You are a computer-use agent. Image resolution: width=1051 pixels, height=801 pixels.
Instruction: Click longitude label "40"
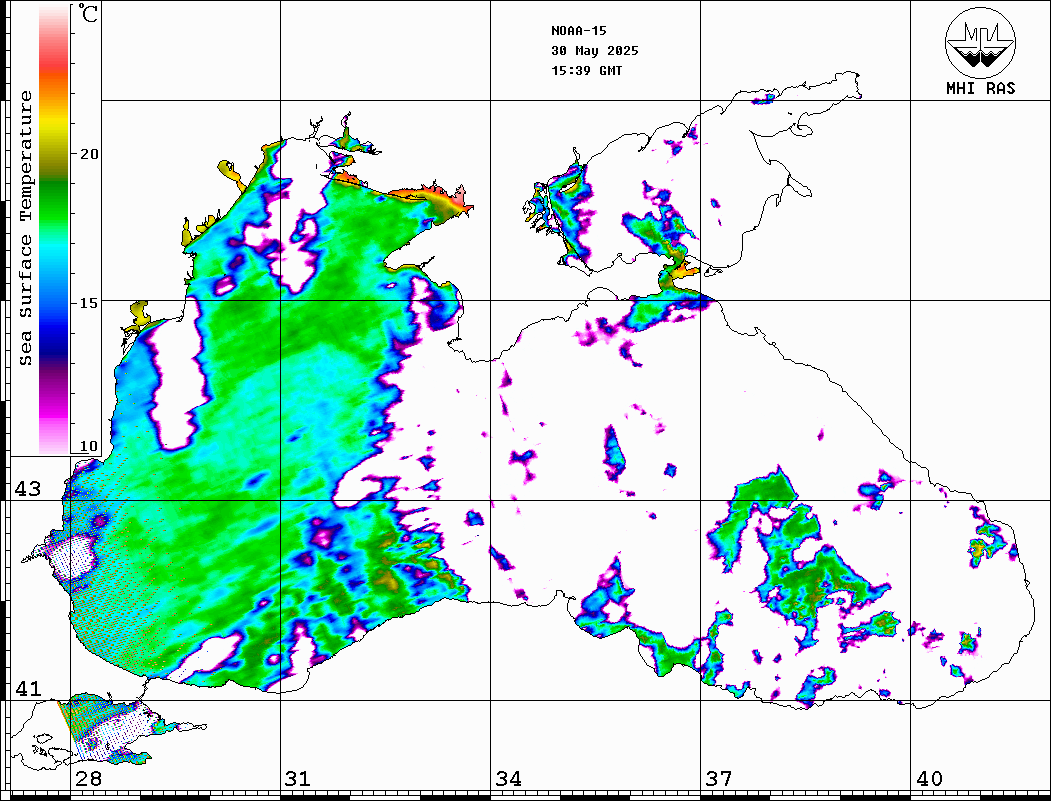(929, 778)
